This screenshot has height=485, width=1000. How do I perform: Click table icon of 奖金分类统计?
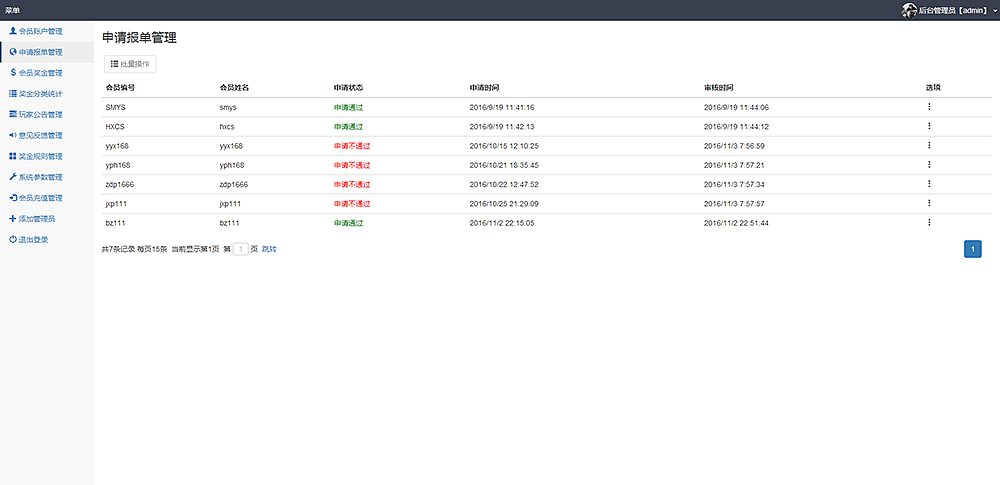pos(13,94)
